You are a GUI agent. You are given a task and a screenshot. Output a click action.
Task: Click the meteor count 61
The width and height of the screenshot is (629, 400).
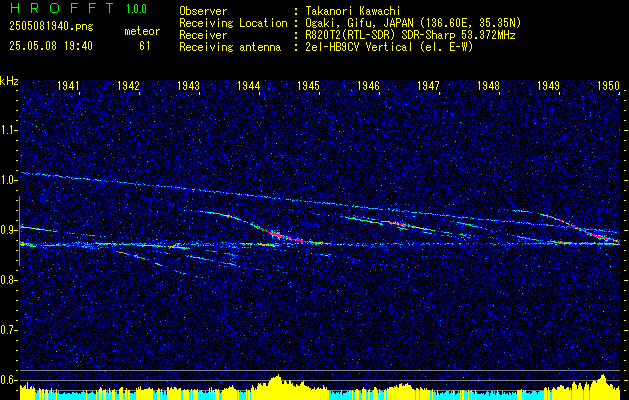[x=144, y=46]
